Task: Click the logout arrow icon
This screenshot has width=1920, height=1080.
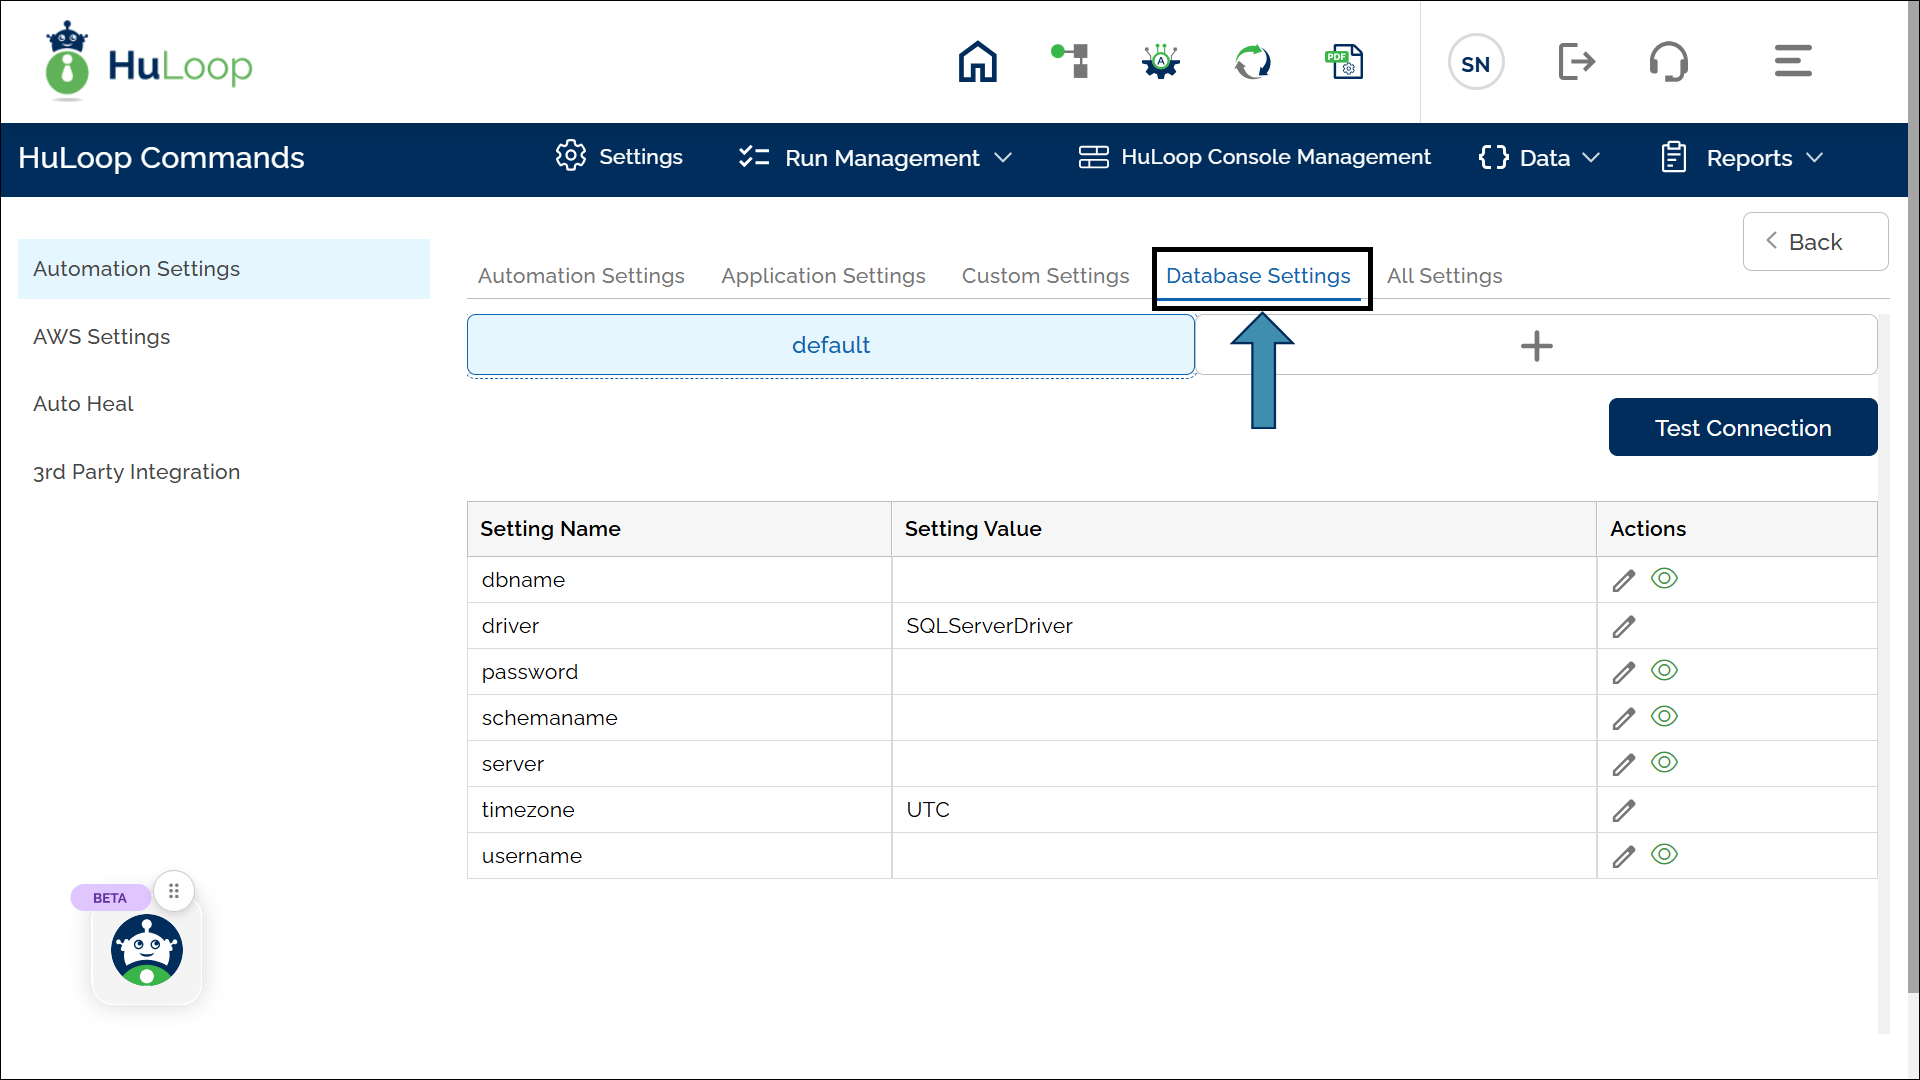Action: 1576,62
